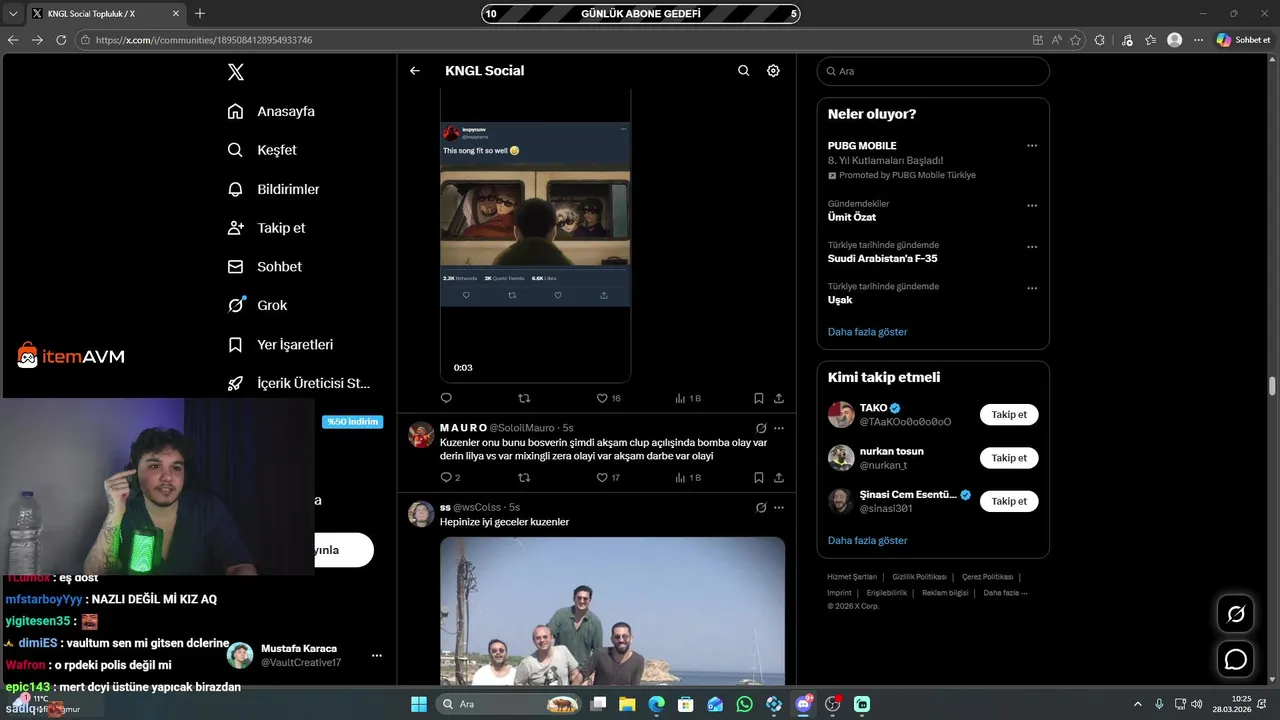Show more follow suggestions

(867, 541)
